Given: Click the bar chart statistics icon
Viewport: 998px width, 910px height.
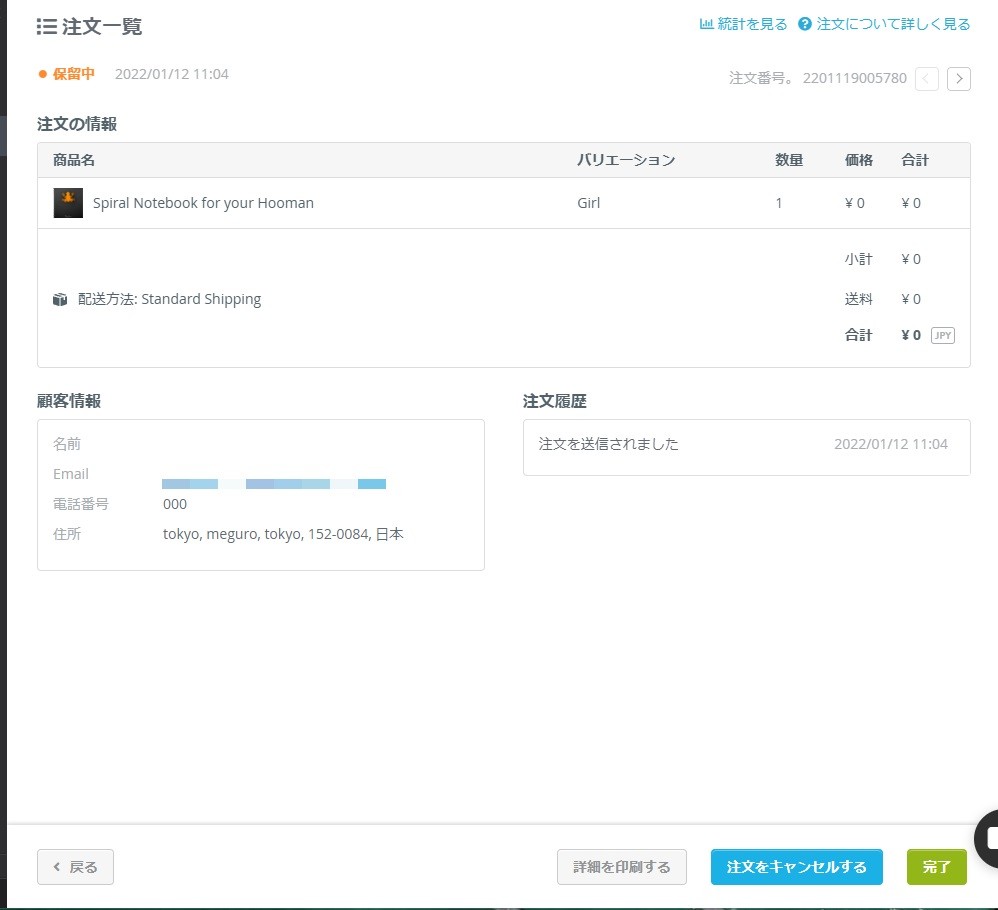Looking at the screenshot, I should point(706,24).
